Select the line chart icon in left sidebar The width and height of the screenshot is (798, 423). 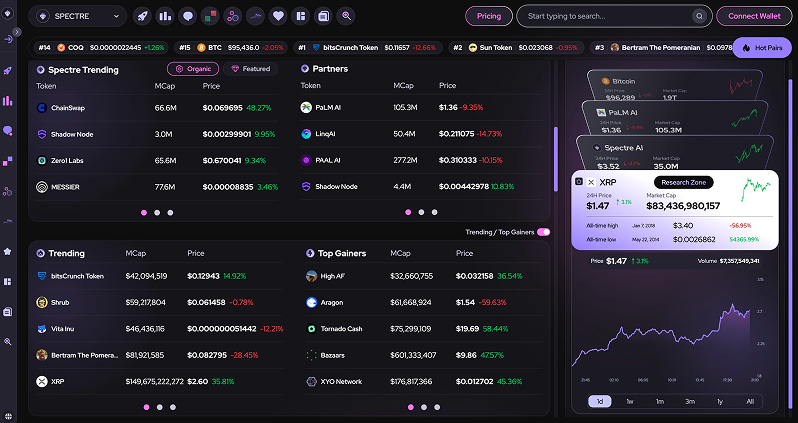coord(8,221)
